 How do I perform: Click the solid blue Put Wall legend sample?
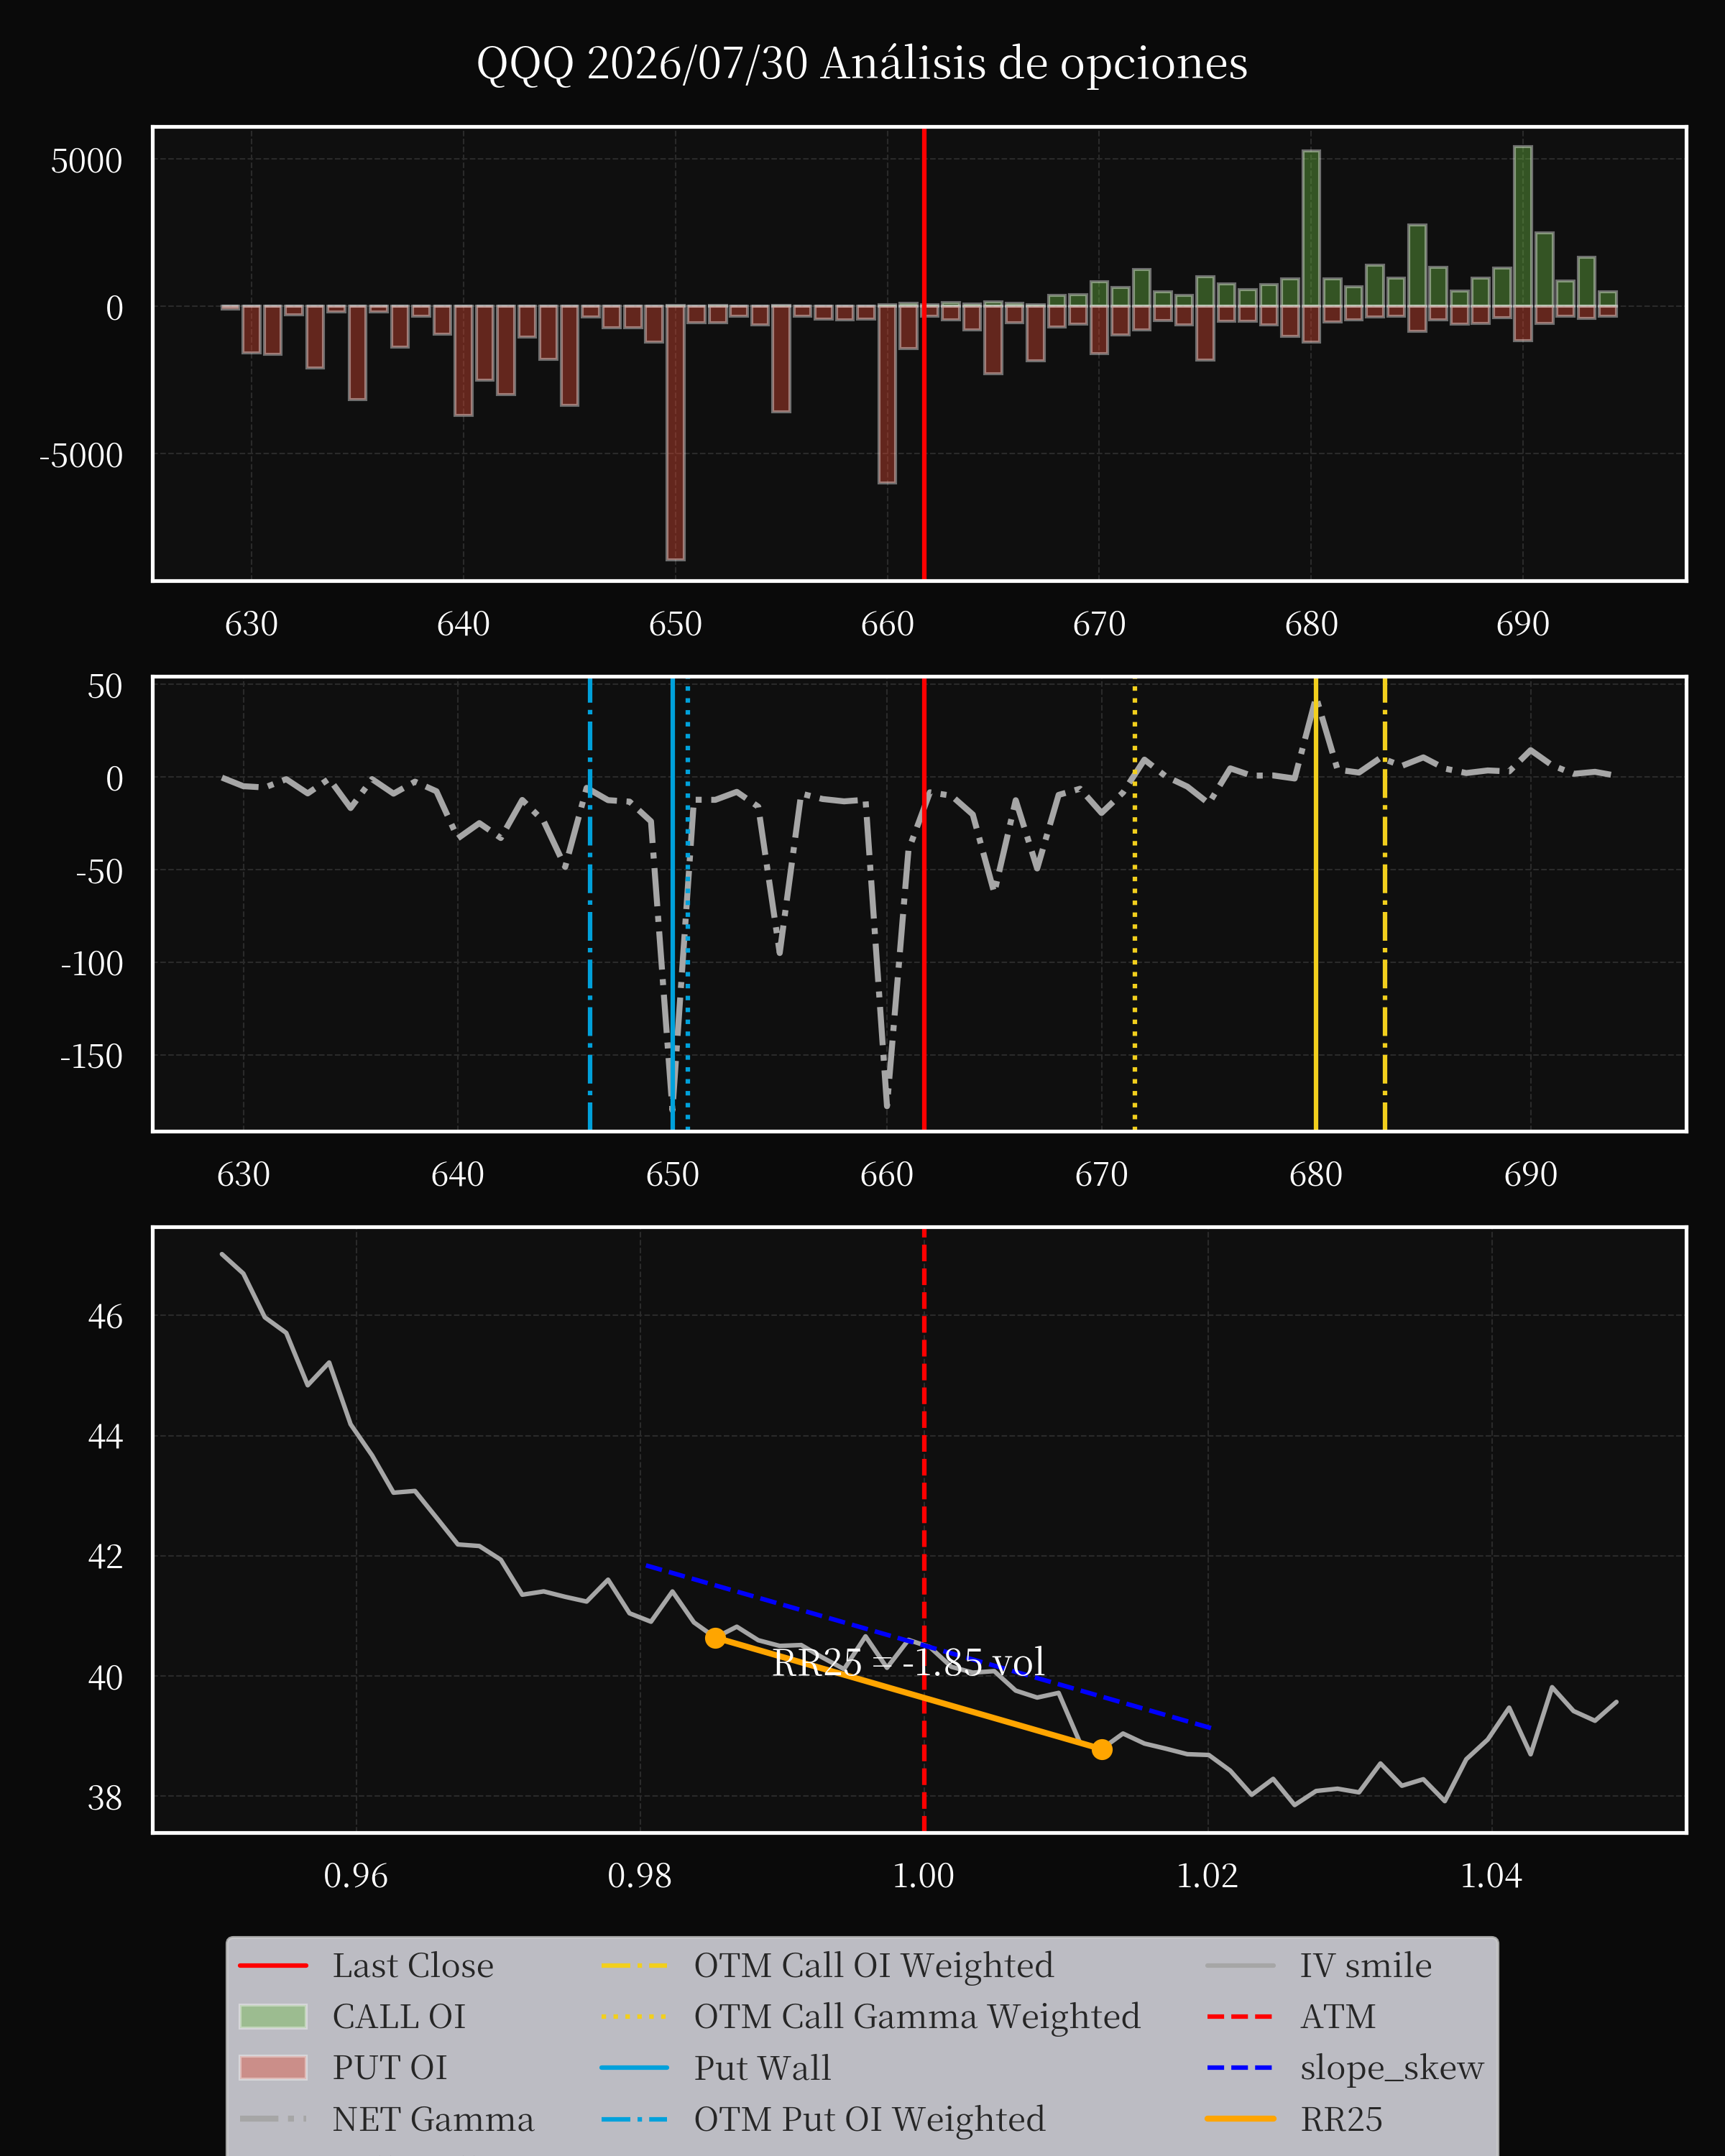(635, 2067)
